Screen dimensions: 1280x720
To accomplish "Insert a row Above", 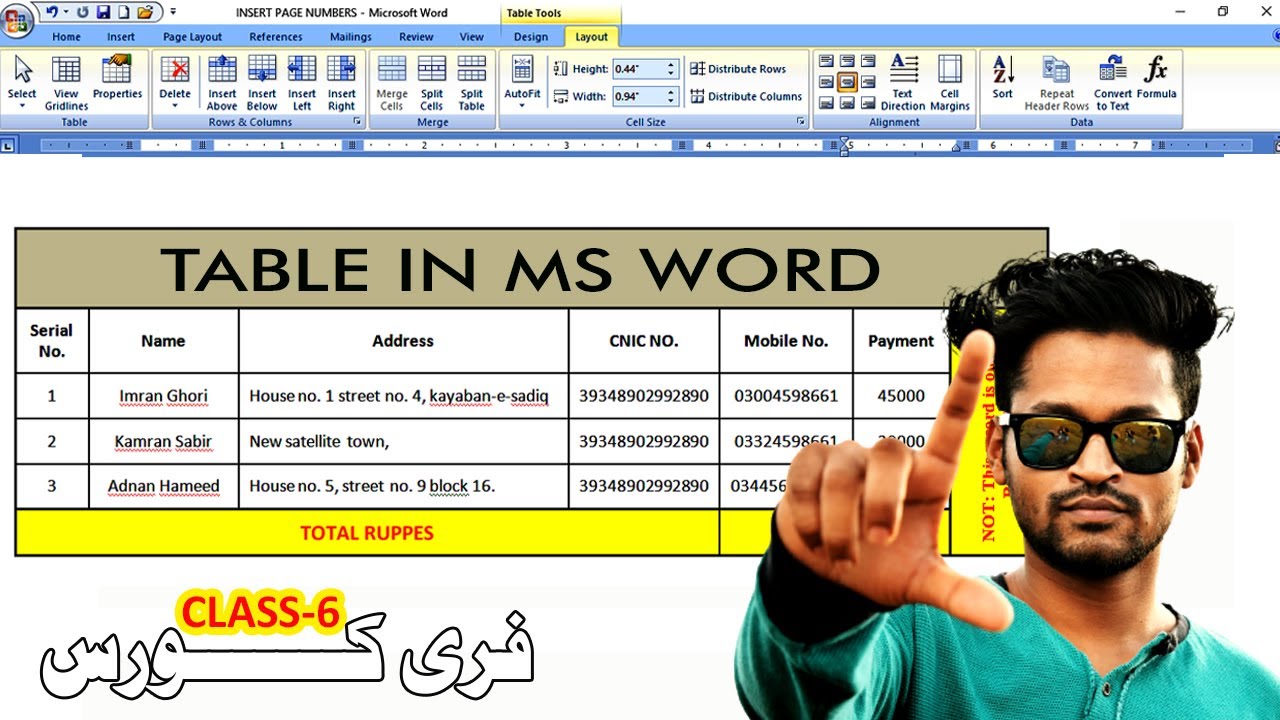I will 222,83.
